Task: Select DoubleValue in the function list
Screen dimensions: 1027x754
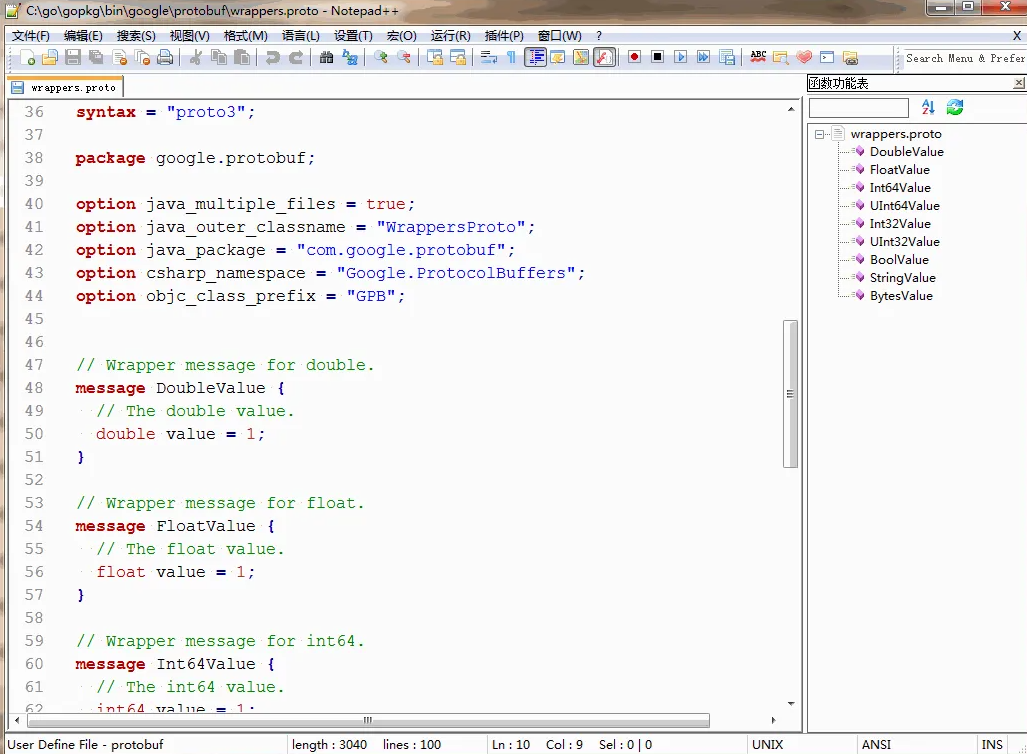Action: 906,152
